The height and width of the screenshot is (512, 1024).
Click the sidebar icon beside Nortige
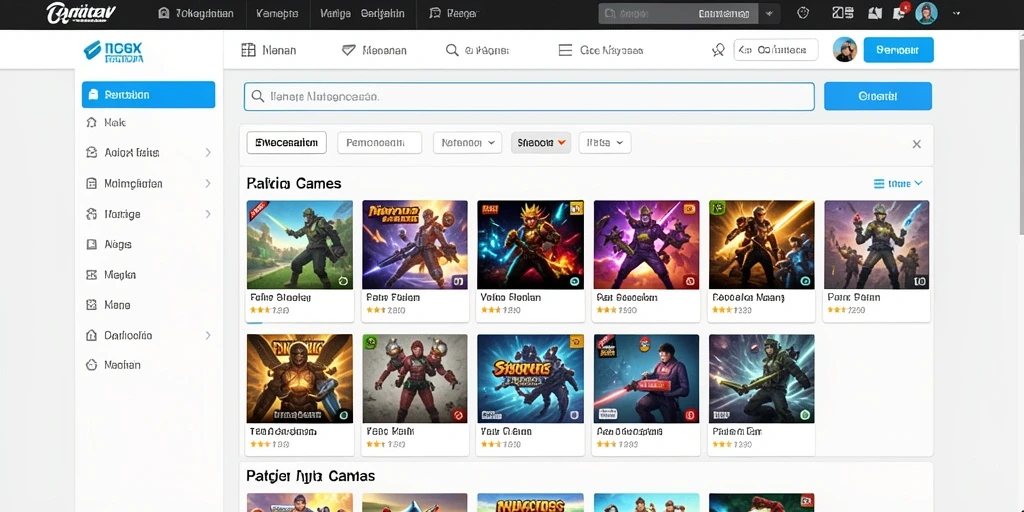point(92,214)
